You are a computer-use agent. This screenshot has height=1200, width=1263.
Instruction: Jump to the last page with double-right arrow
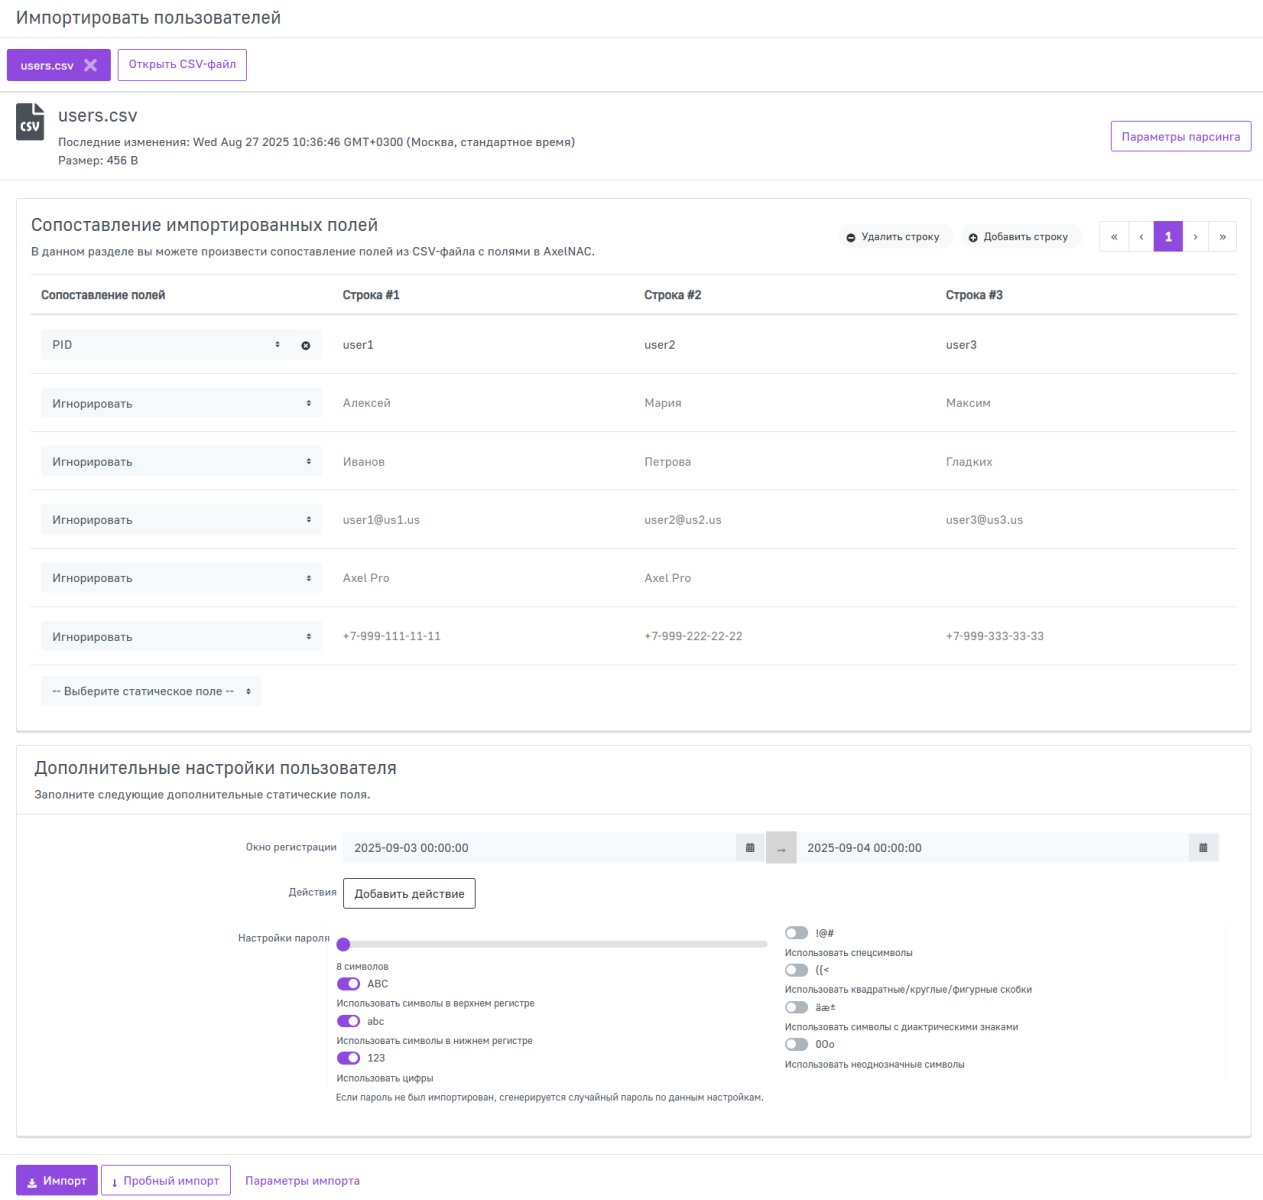tap(1222, 237)
